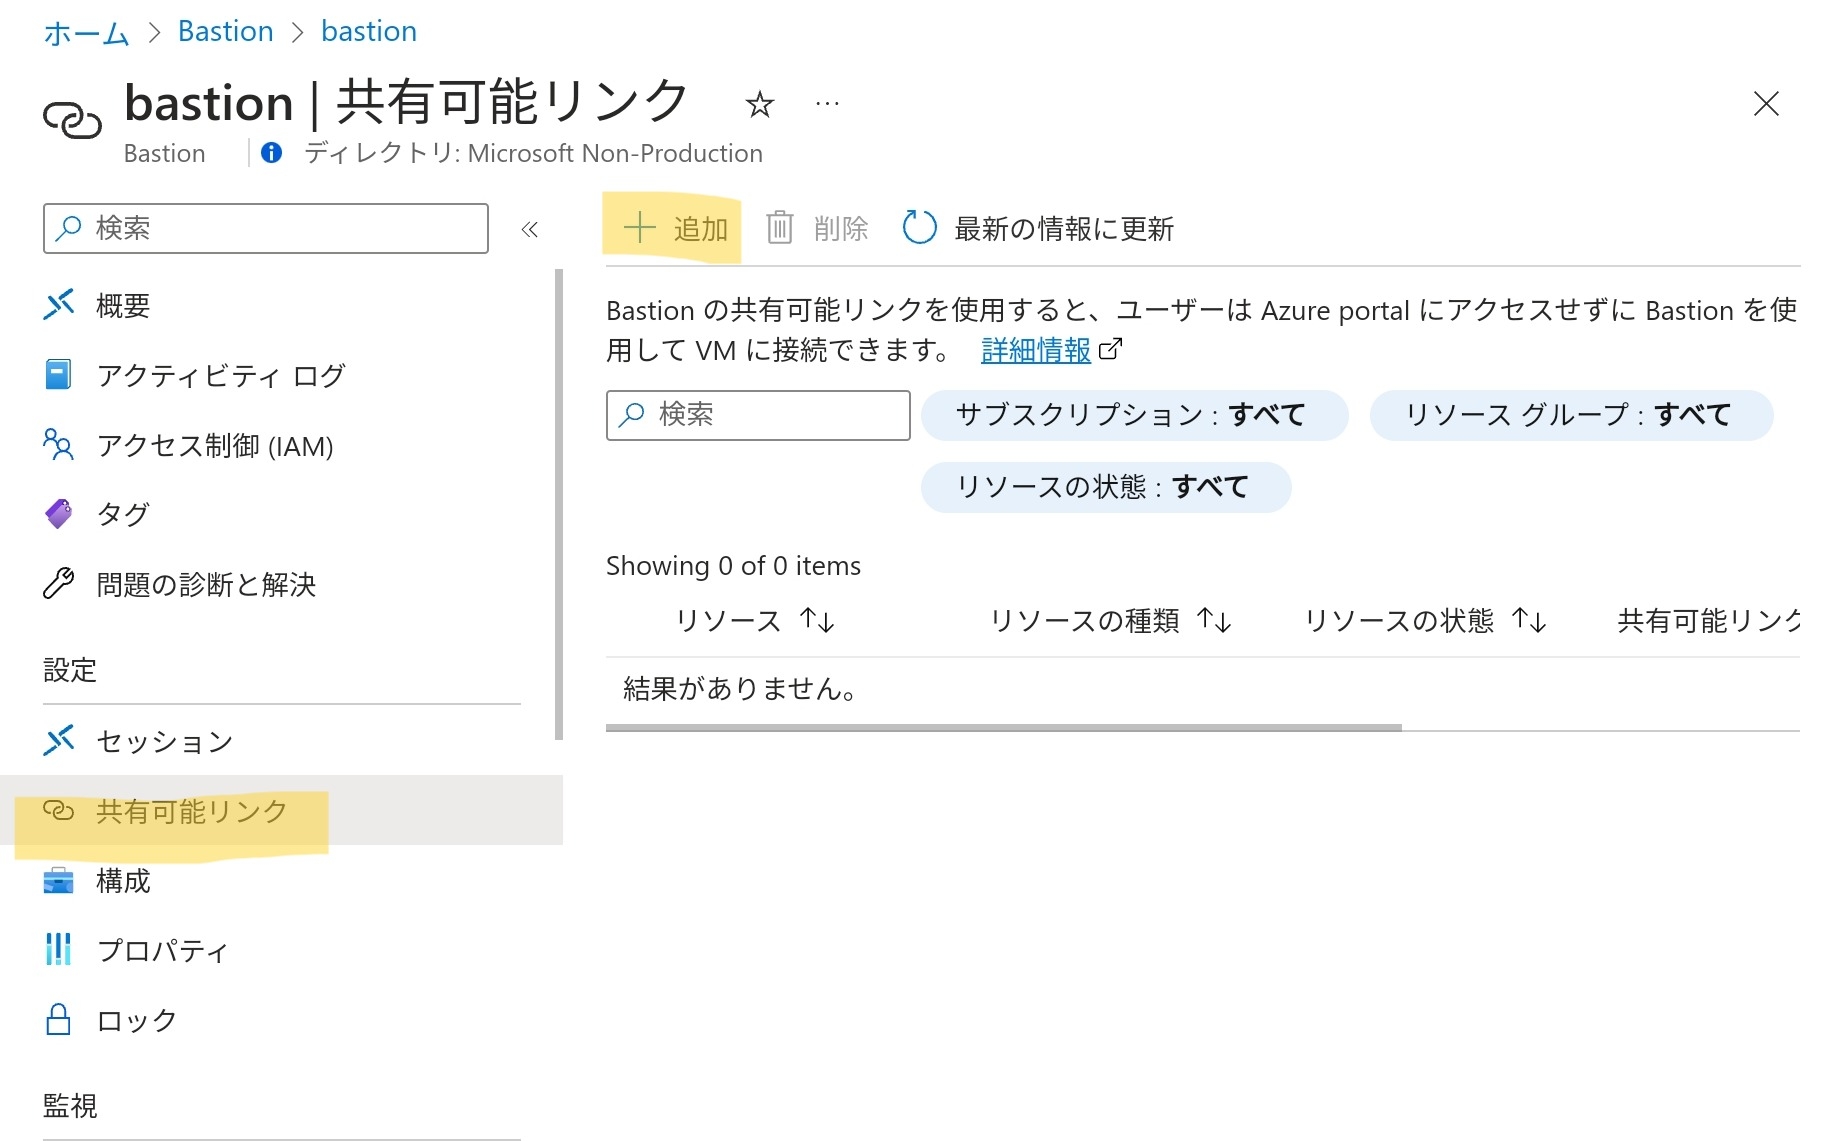Collapse the sidebar with double chevron
Image resolution: width=1839 pixels, height=1141 pixels.
(529, 230)
